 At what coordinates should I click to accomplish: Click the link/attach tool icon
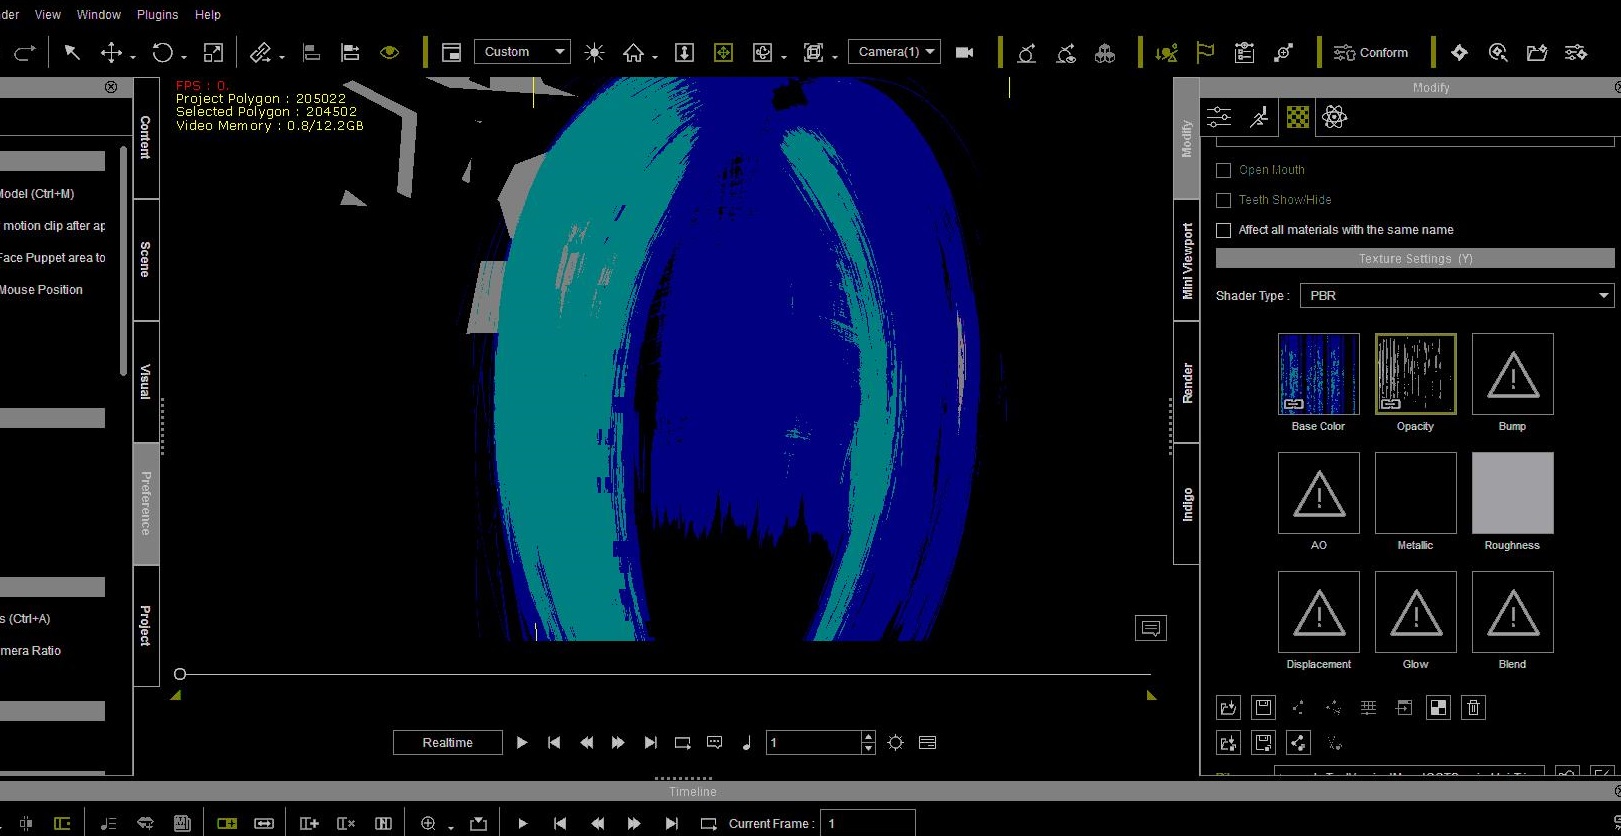(261, 52)
